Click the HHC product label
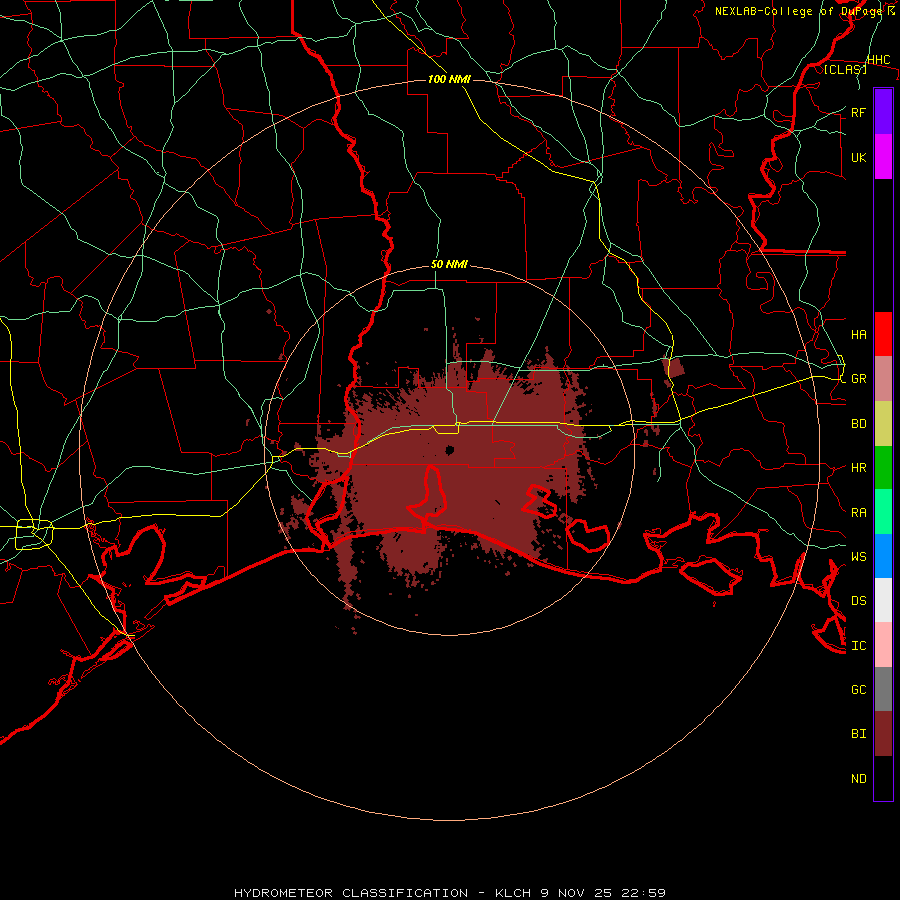Image resolution: width=900 pixels, height=900 pixels. [878, 60]
